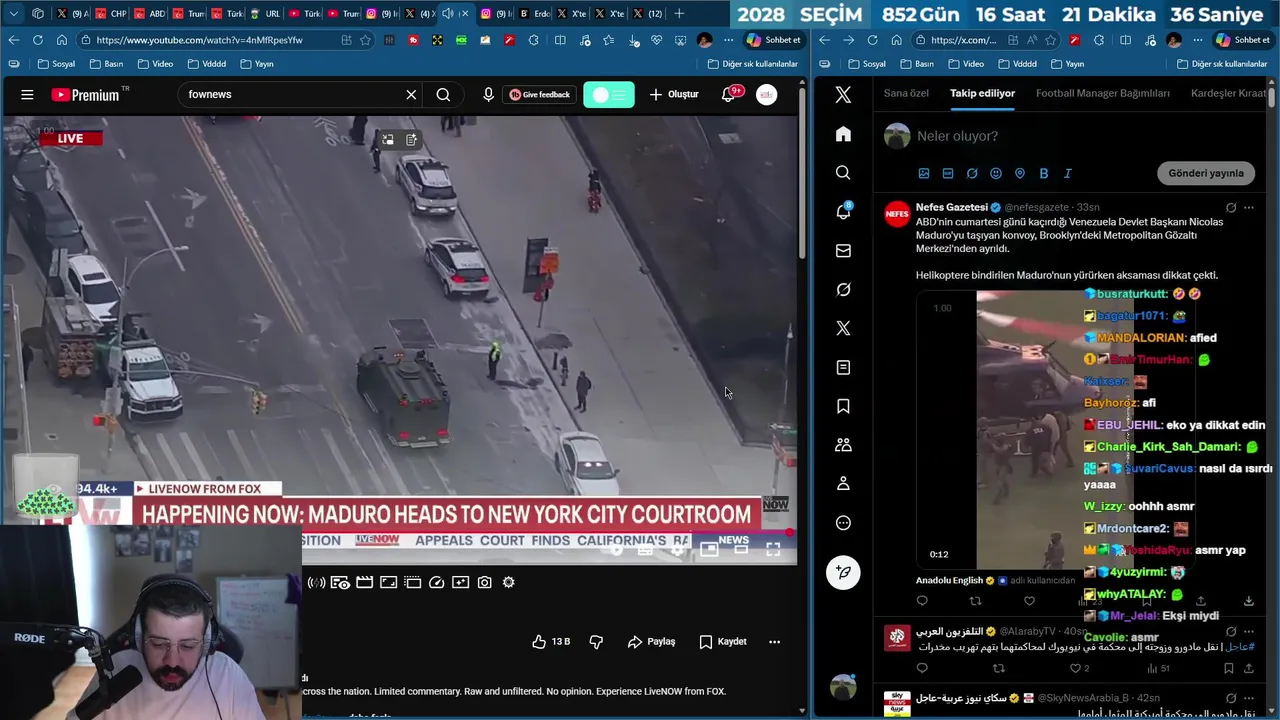
Task: Click the broadcast waves toolbar icon
Action: (316, 582)
